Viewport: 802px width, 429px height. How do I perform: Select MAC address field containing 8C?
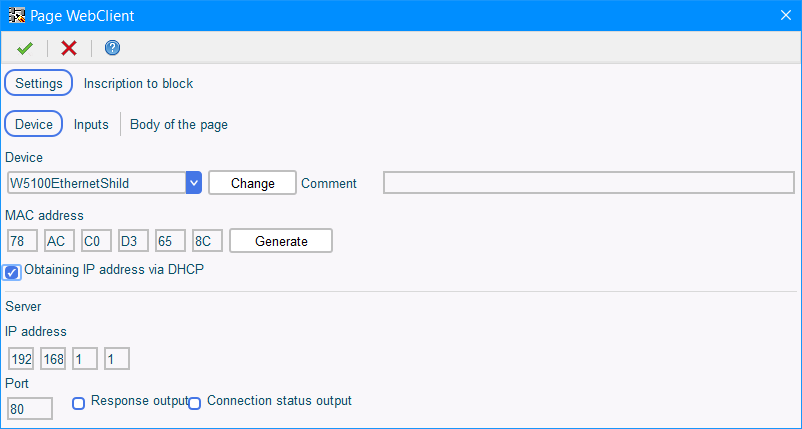pyautogui.click(x=207, y=241)
